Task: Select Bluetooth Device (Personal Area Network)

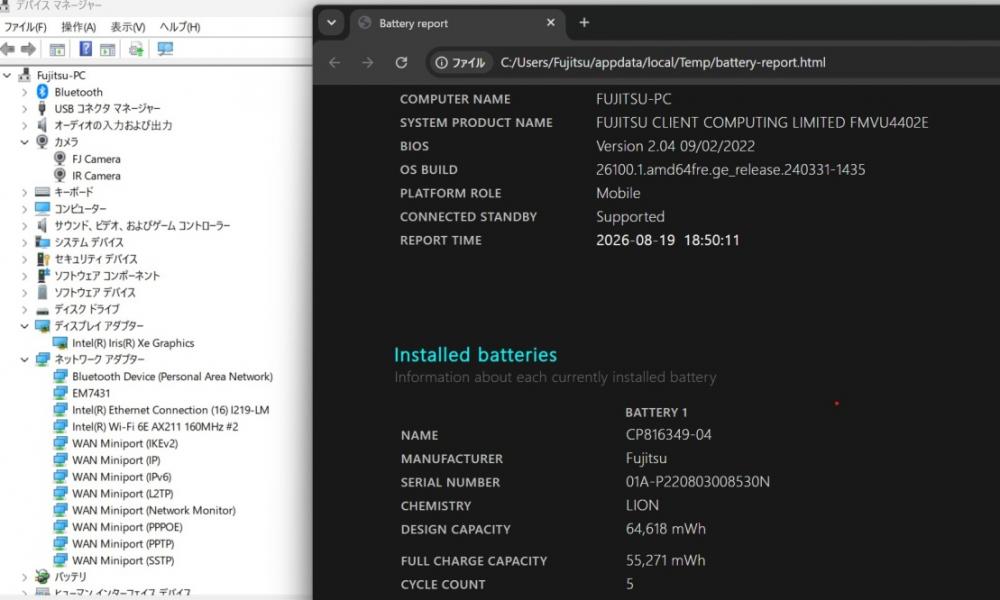Action: [172, 376]
